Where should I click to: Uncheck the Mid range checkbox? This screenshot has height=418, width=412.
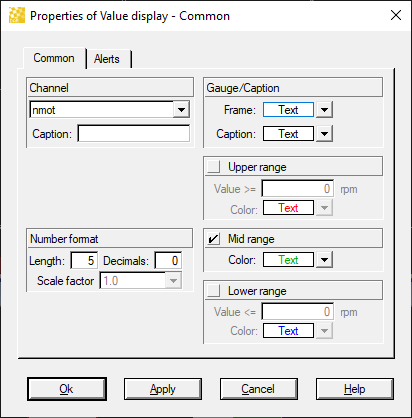[213, 239]
